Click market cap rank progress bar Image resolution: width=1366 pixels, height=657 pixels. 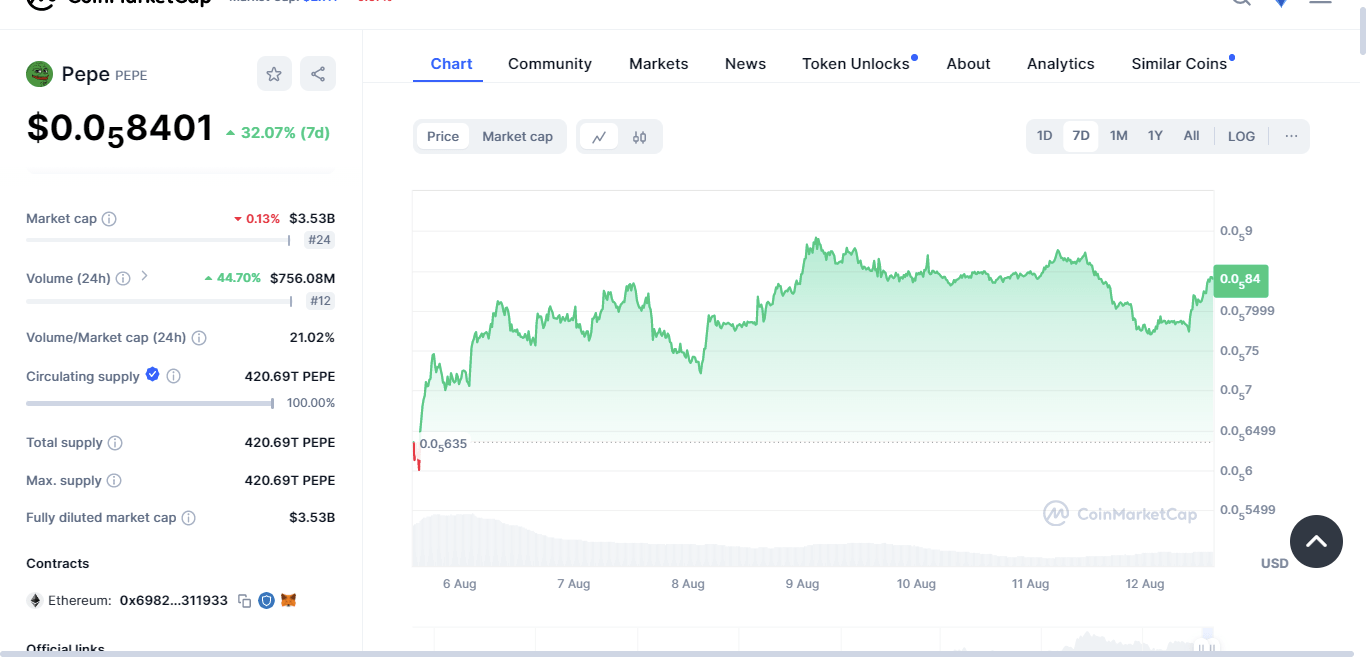click(157, 240)
